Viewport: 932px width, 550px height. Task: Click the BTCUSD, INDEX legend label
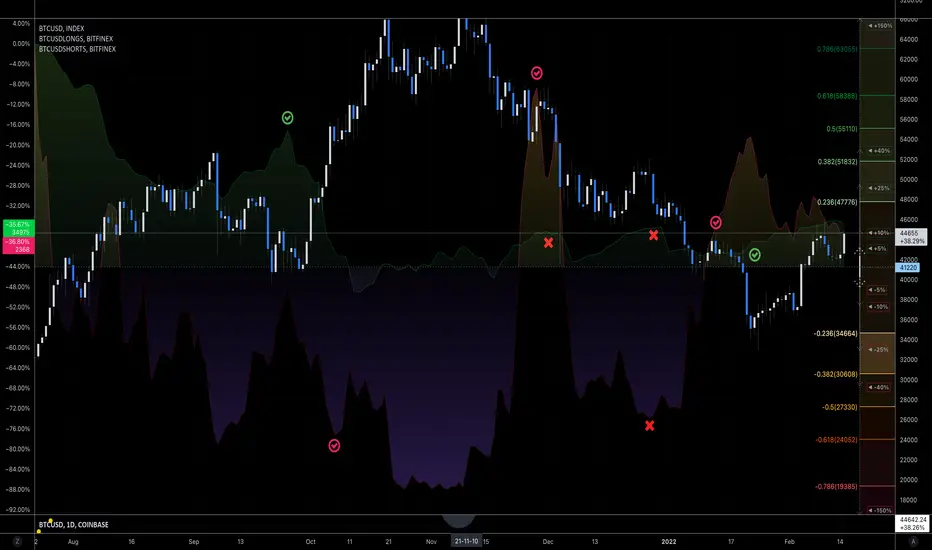coord(61,28)
